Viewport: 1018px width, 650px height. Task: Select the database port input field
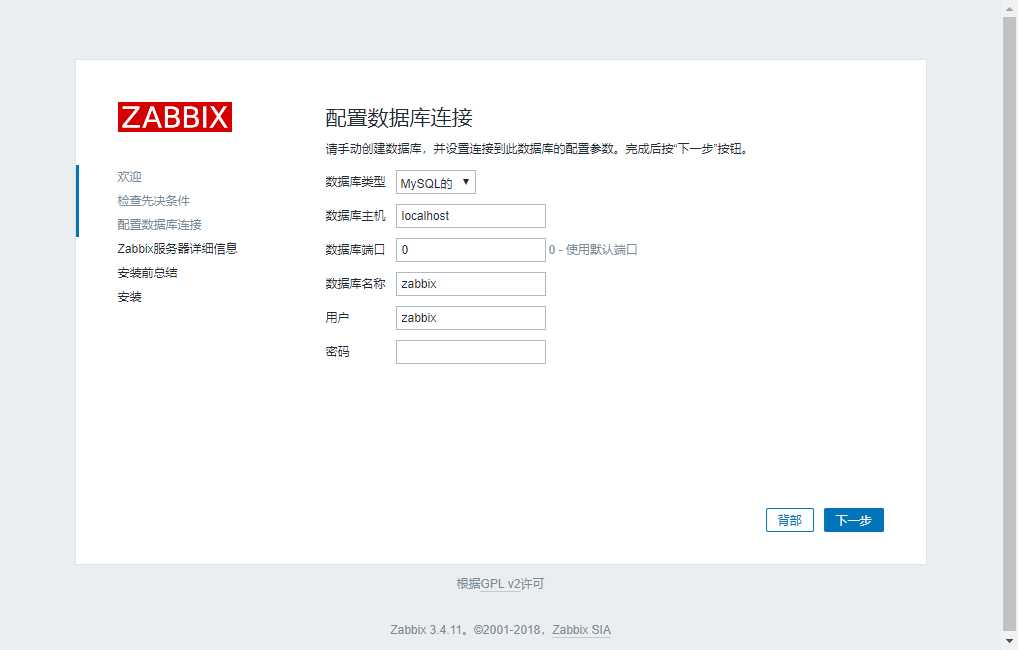click(471, 250)
